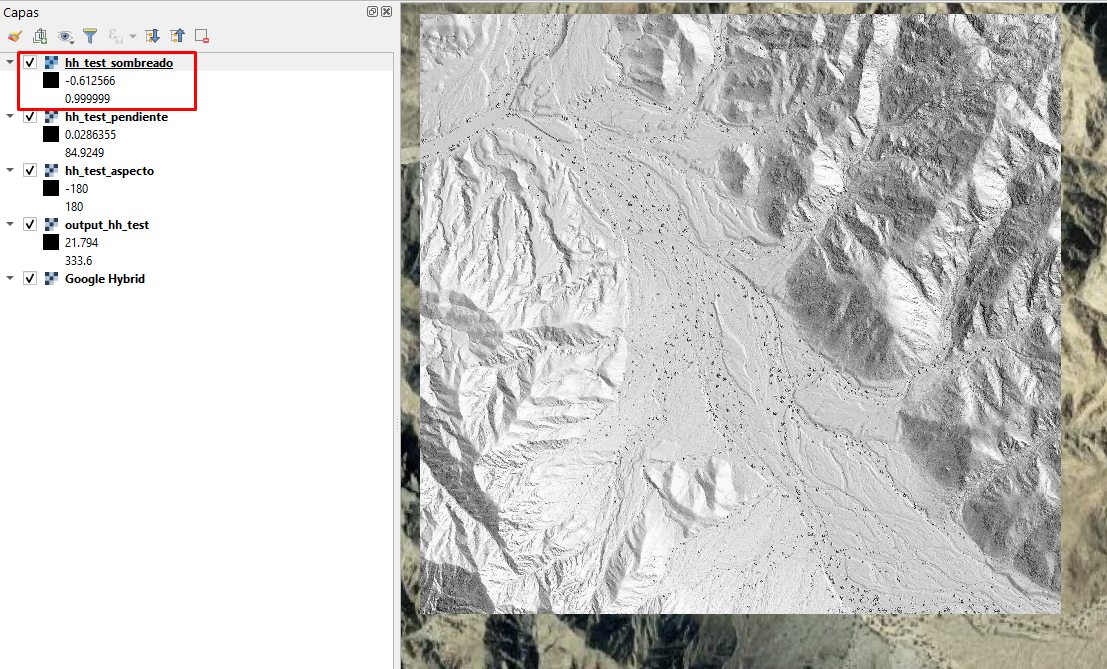
Task: Disable the Google Hybrid layer checkbox
Action: [x=29, y=278]
